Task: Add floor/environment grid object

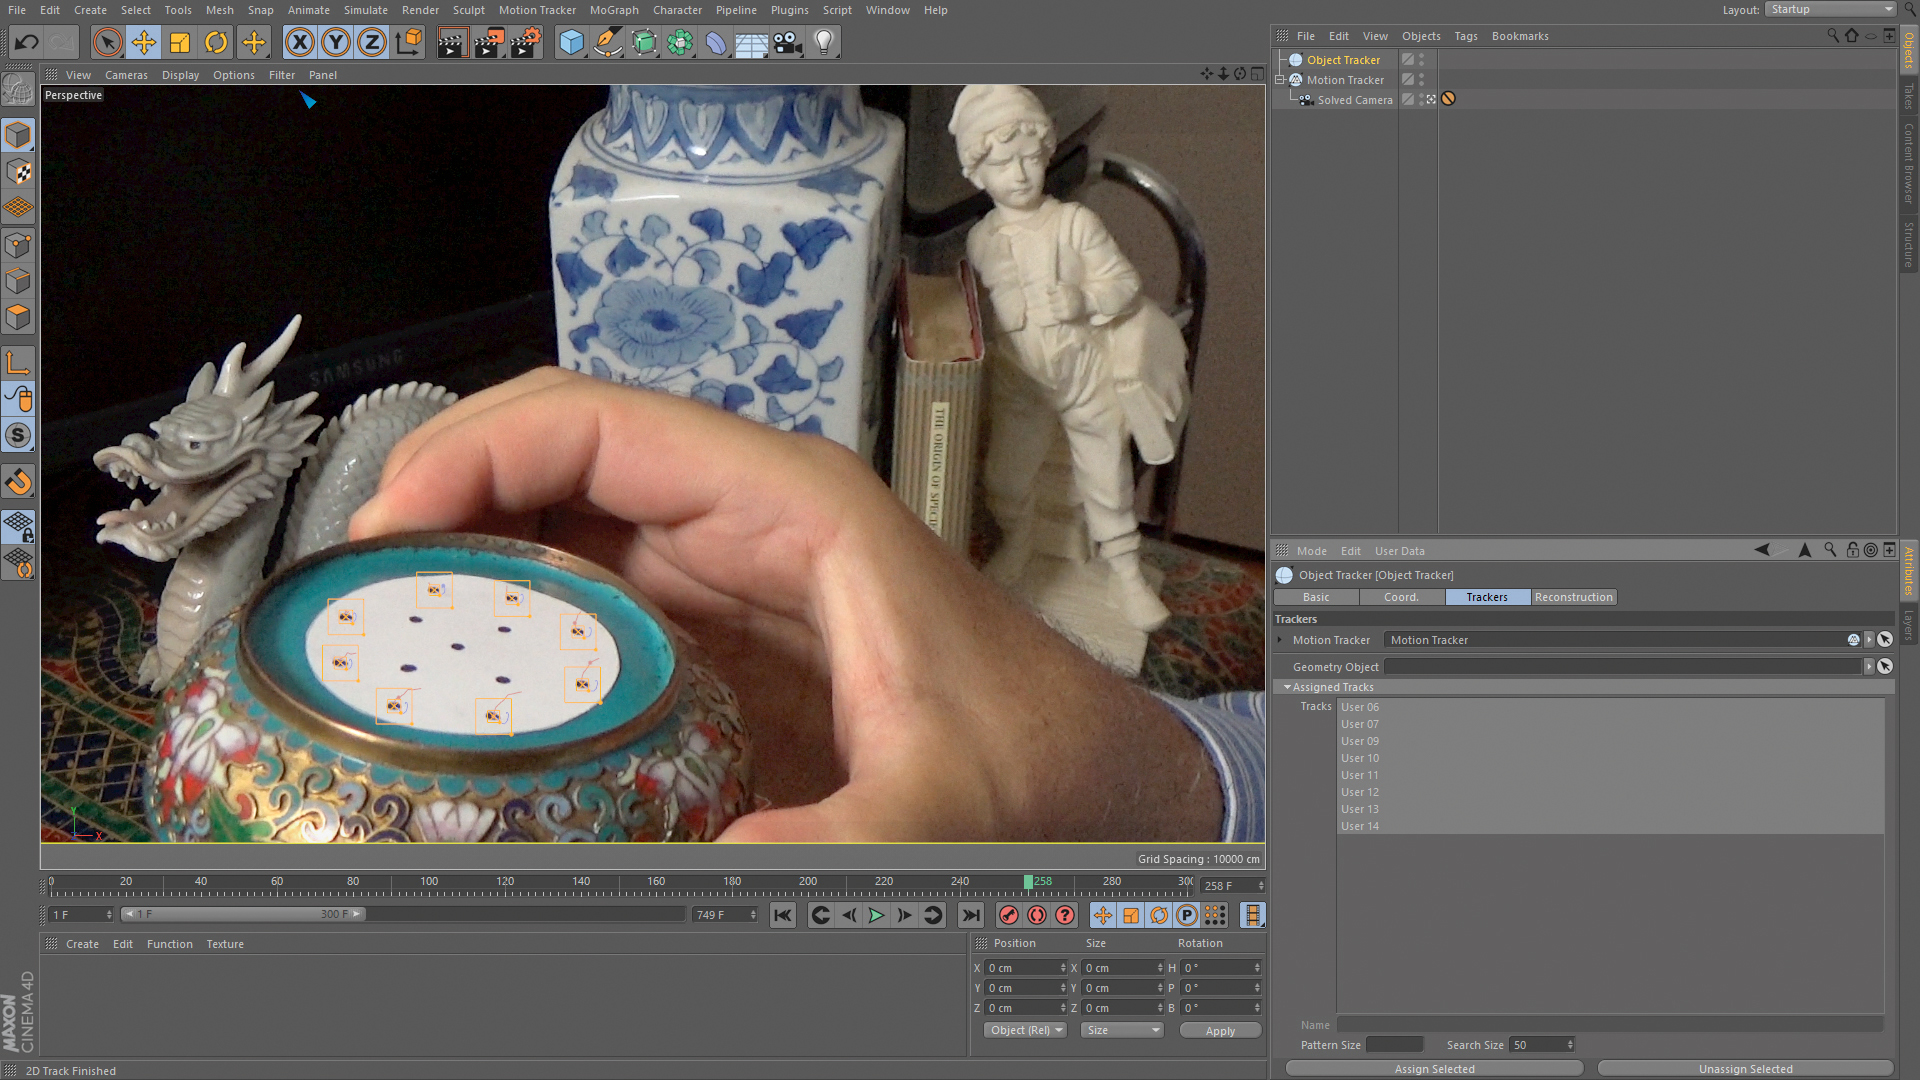Action: tap(751, 43)
